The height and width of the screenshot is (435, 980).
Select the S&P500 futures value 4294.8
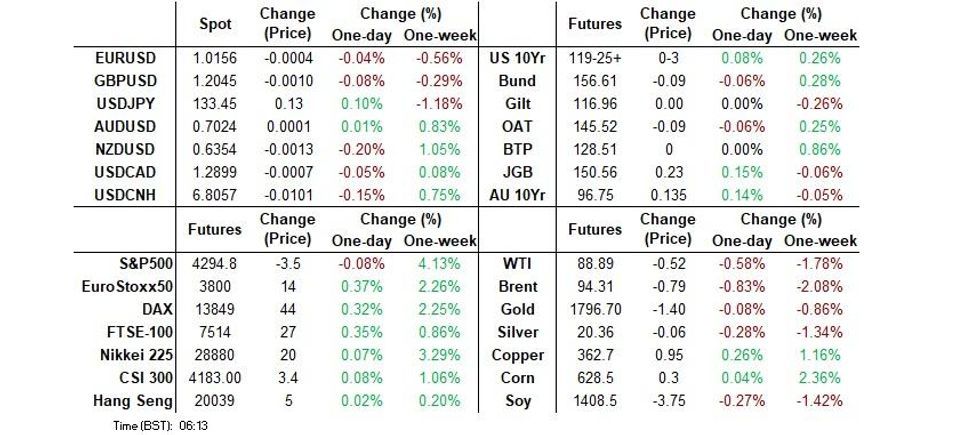click(x=214, y=266)
